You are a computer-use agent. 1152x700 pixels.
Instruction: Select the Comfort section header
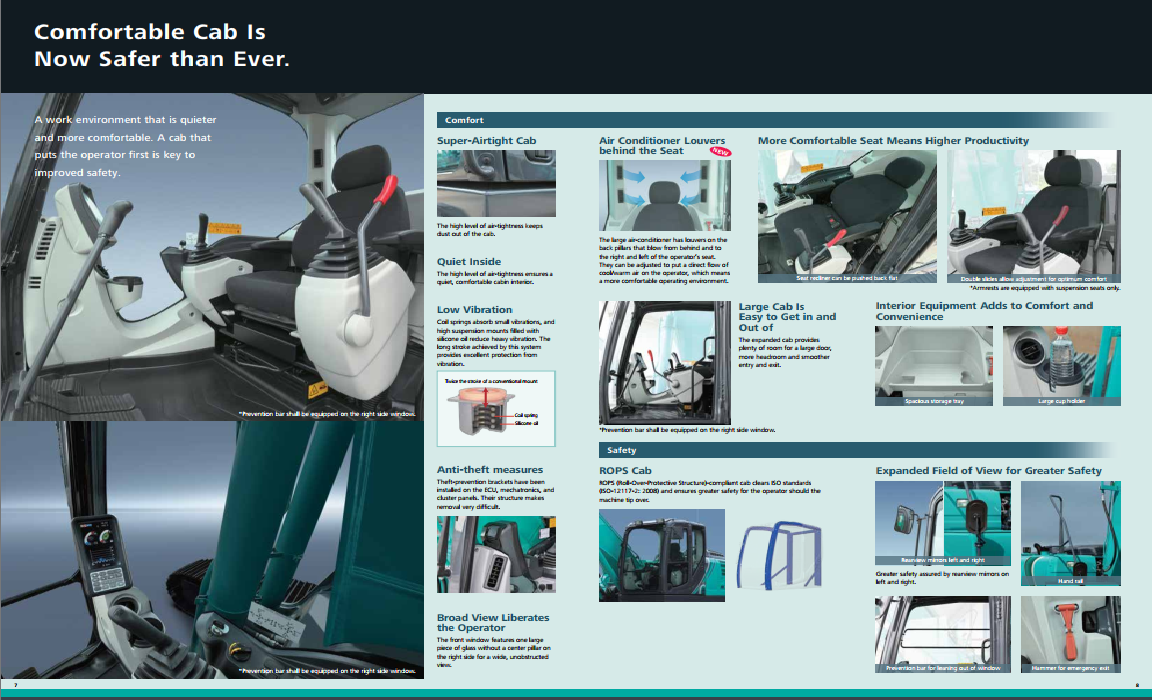465,120
